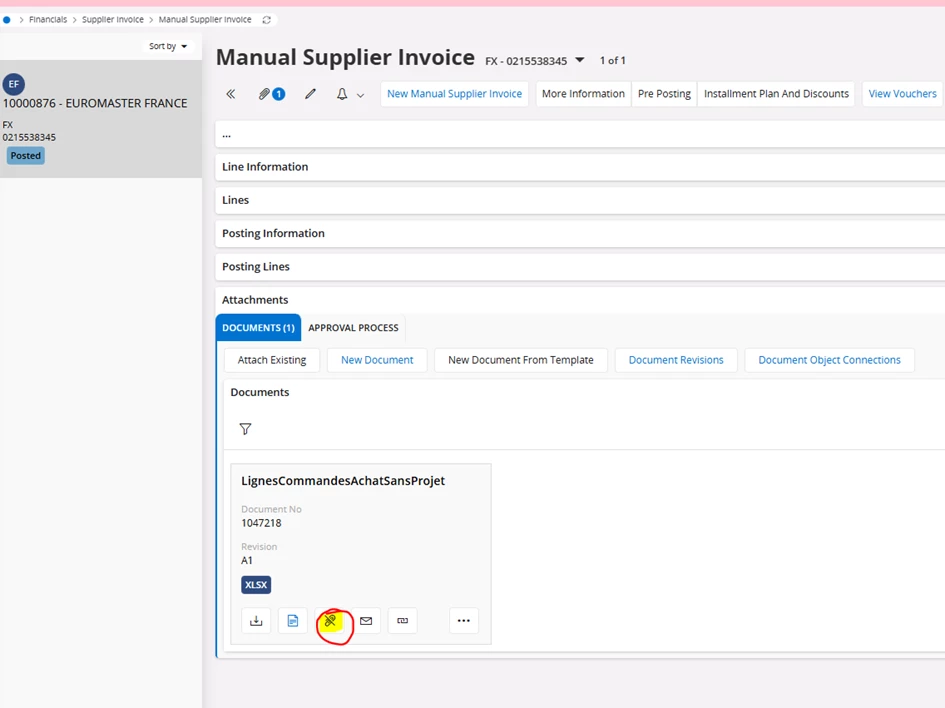945x708 pixels.
Task: Click the New Manual Supplier Invoice button
Action: [x=454, y=94]
